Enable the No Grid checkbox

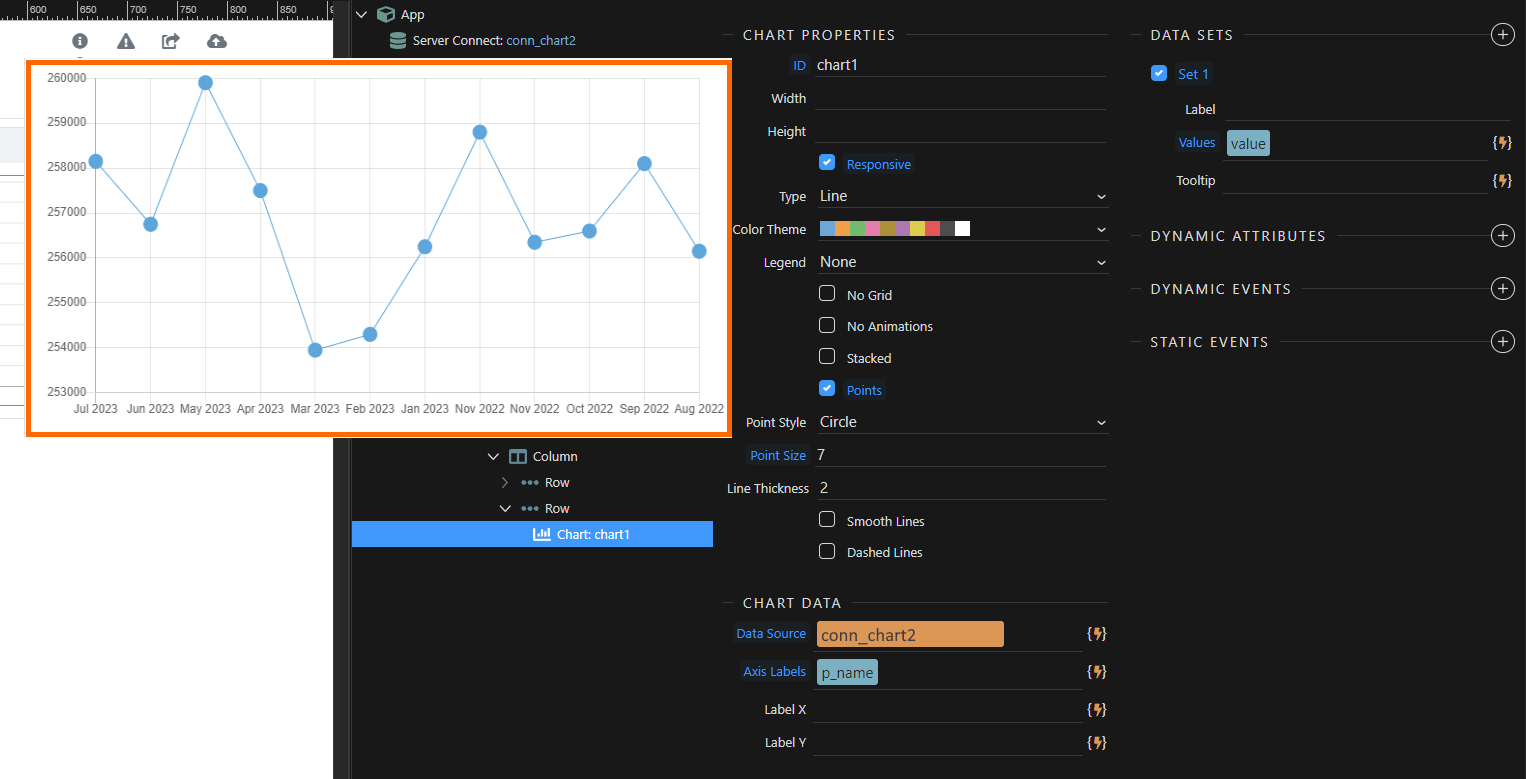827,293
